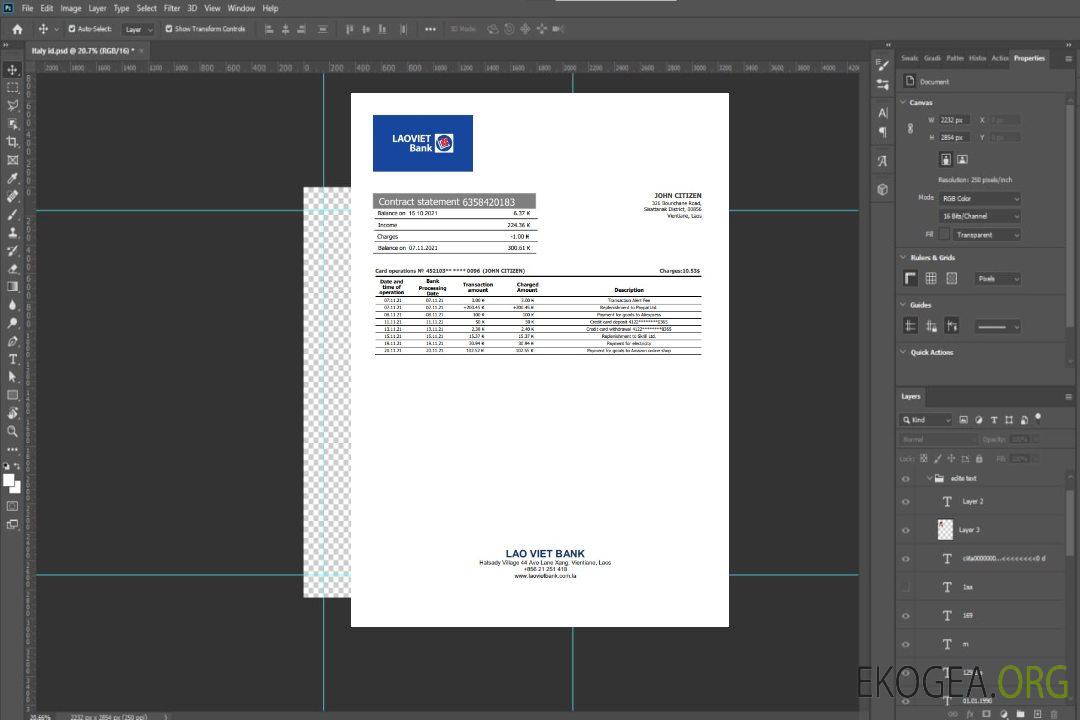Image resolution: width=1080 pixels, height=720 pixels.
Task: Collapse the 'edite text' layer group
Action: coord(927,479)
